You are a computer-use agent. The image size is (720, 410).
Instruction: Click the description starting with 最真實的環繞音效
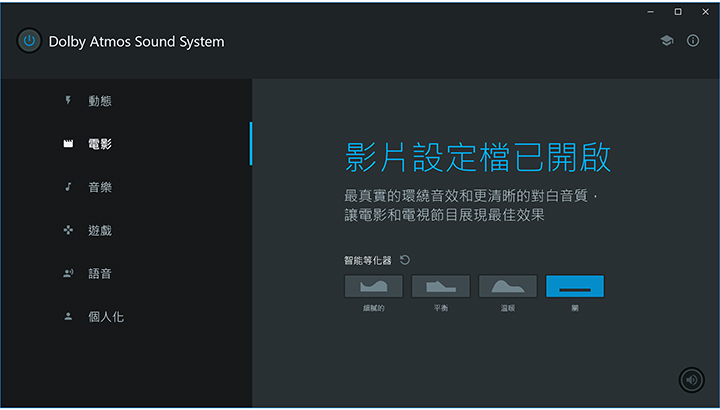pos(472,205)
